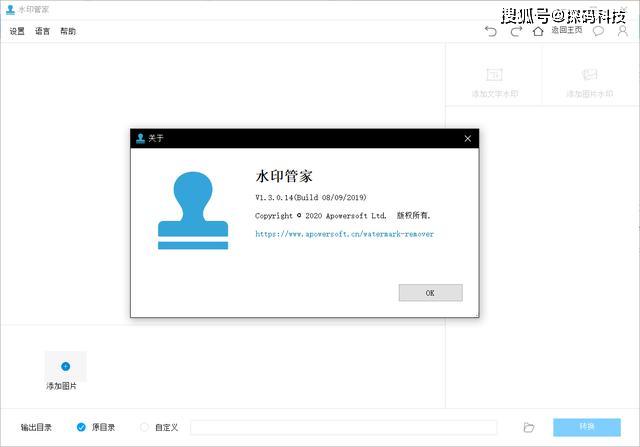Click the blue stamp logo in dialog

193,211
